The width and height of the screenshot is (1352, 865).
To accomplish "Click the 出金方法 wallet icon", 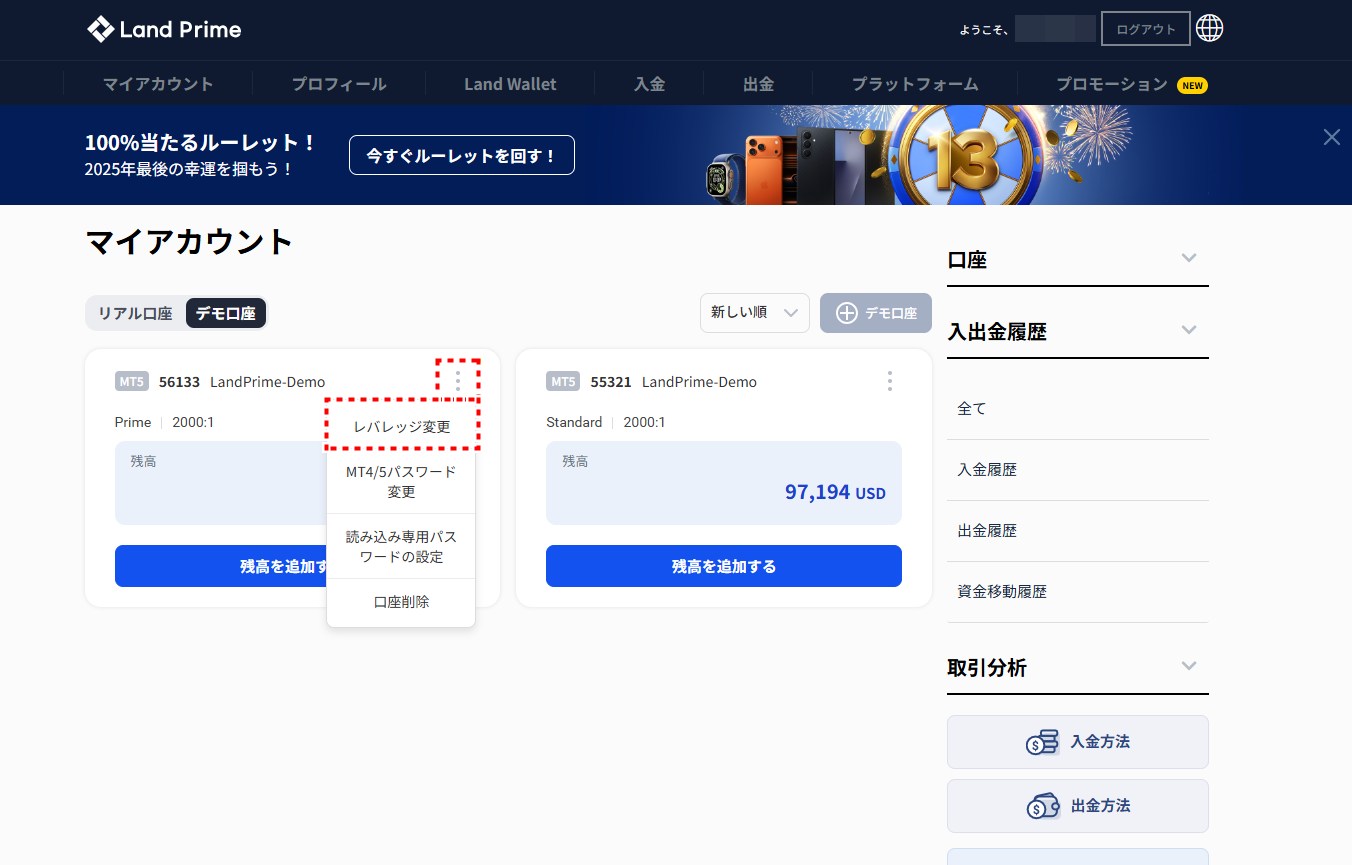I will coord(1042,806).
